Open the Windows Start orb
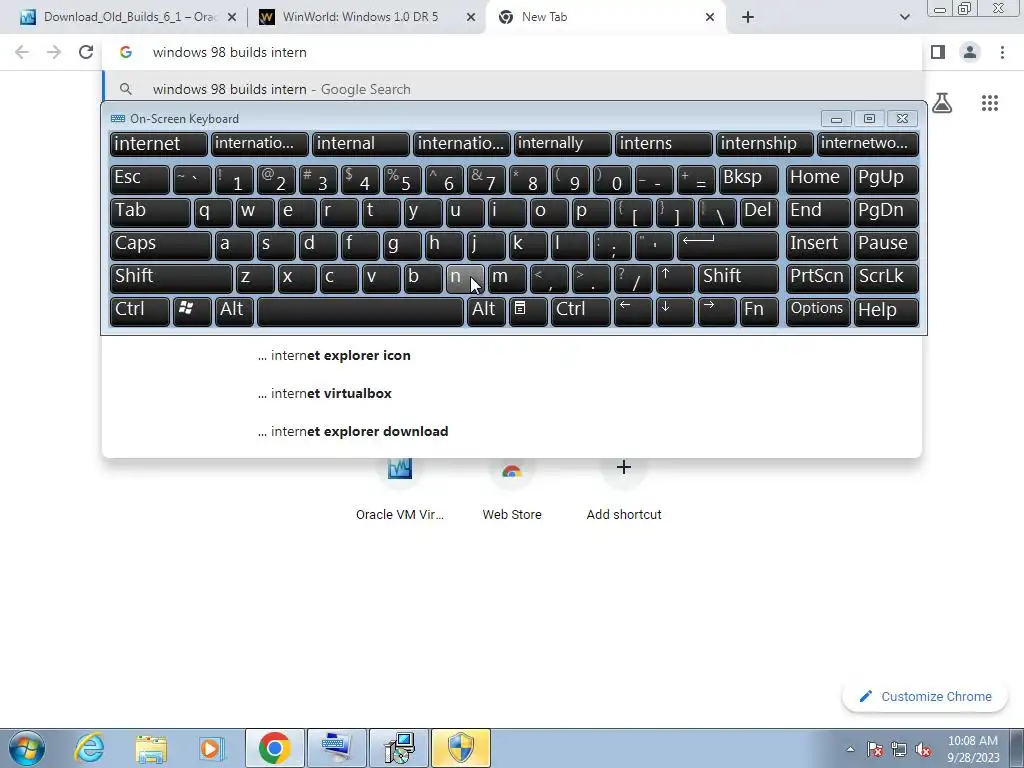 point(27,748)
